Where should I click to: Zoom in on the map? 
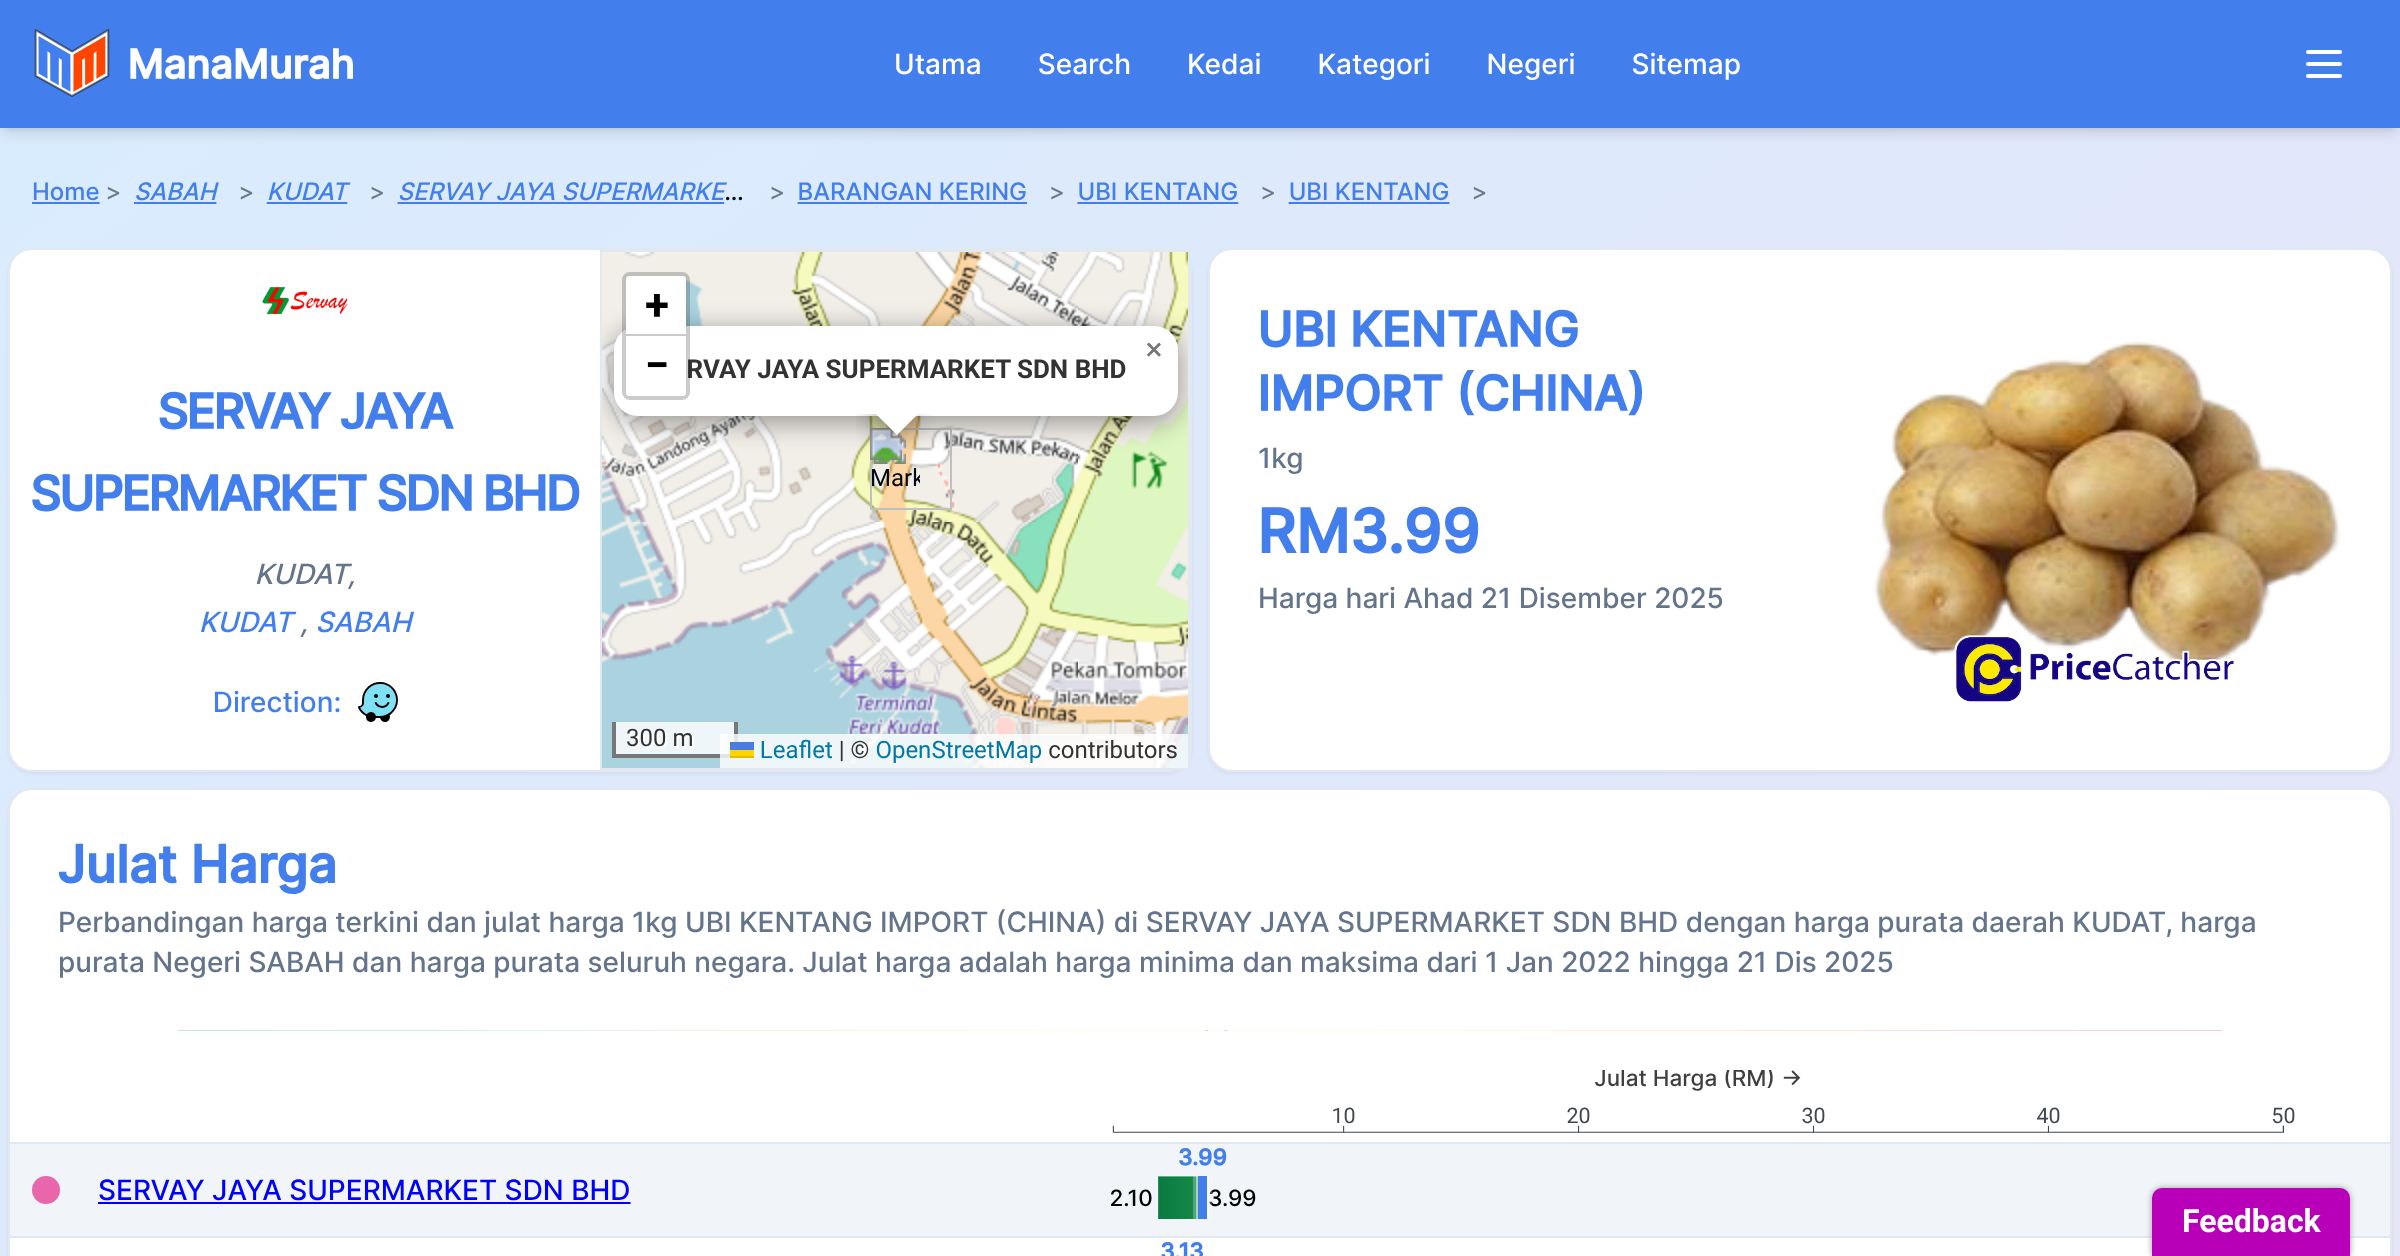656,305
